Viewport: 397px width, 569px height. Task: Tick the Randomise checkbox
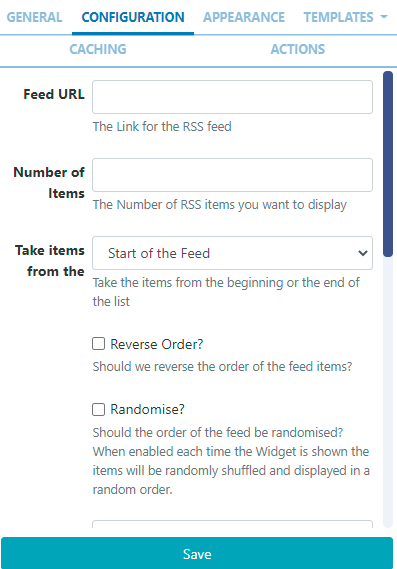click(98, 409)
